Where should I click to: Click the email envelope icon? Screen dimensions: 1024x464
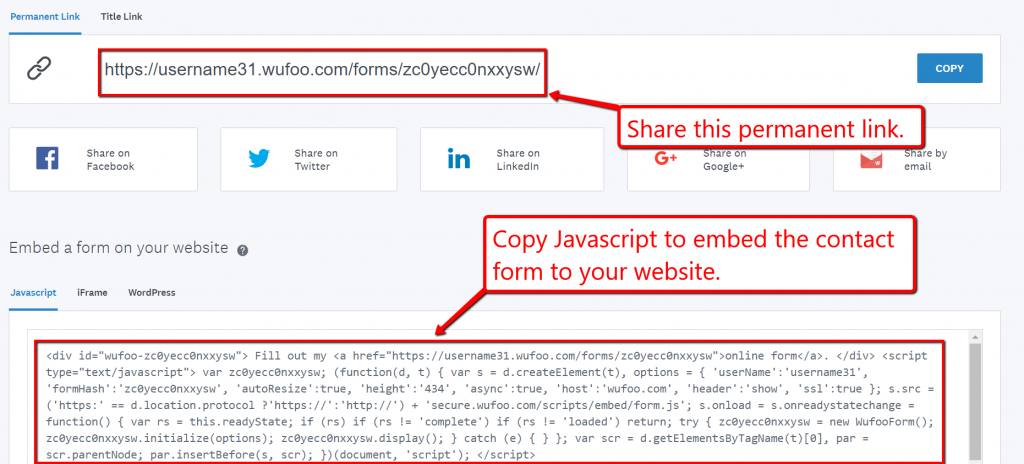tap(871, 159)
